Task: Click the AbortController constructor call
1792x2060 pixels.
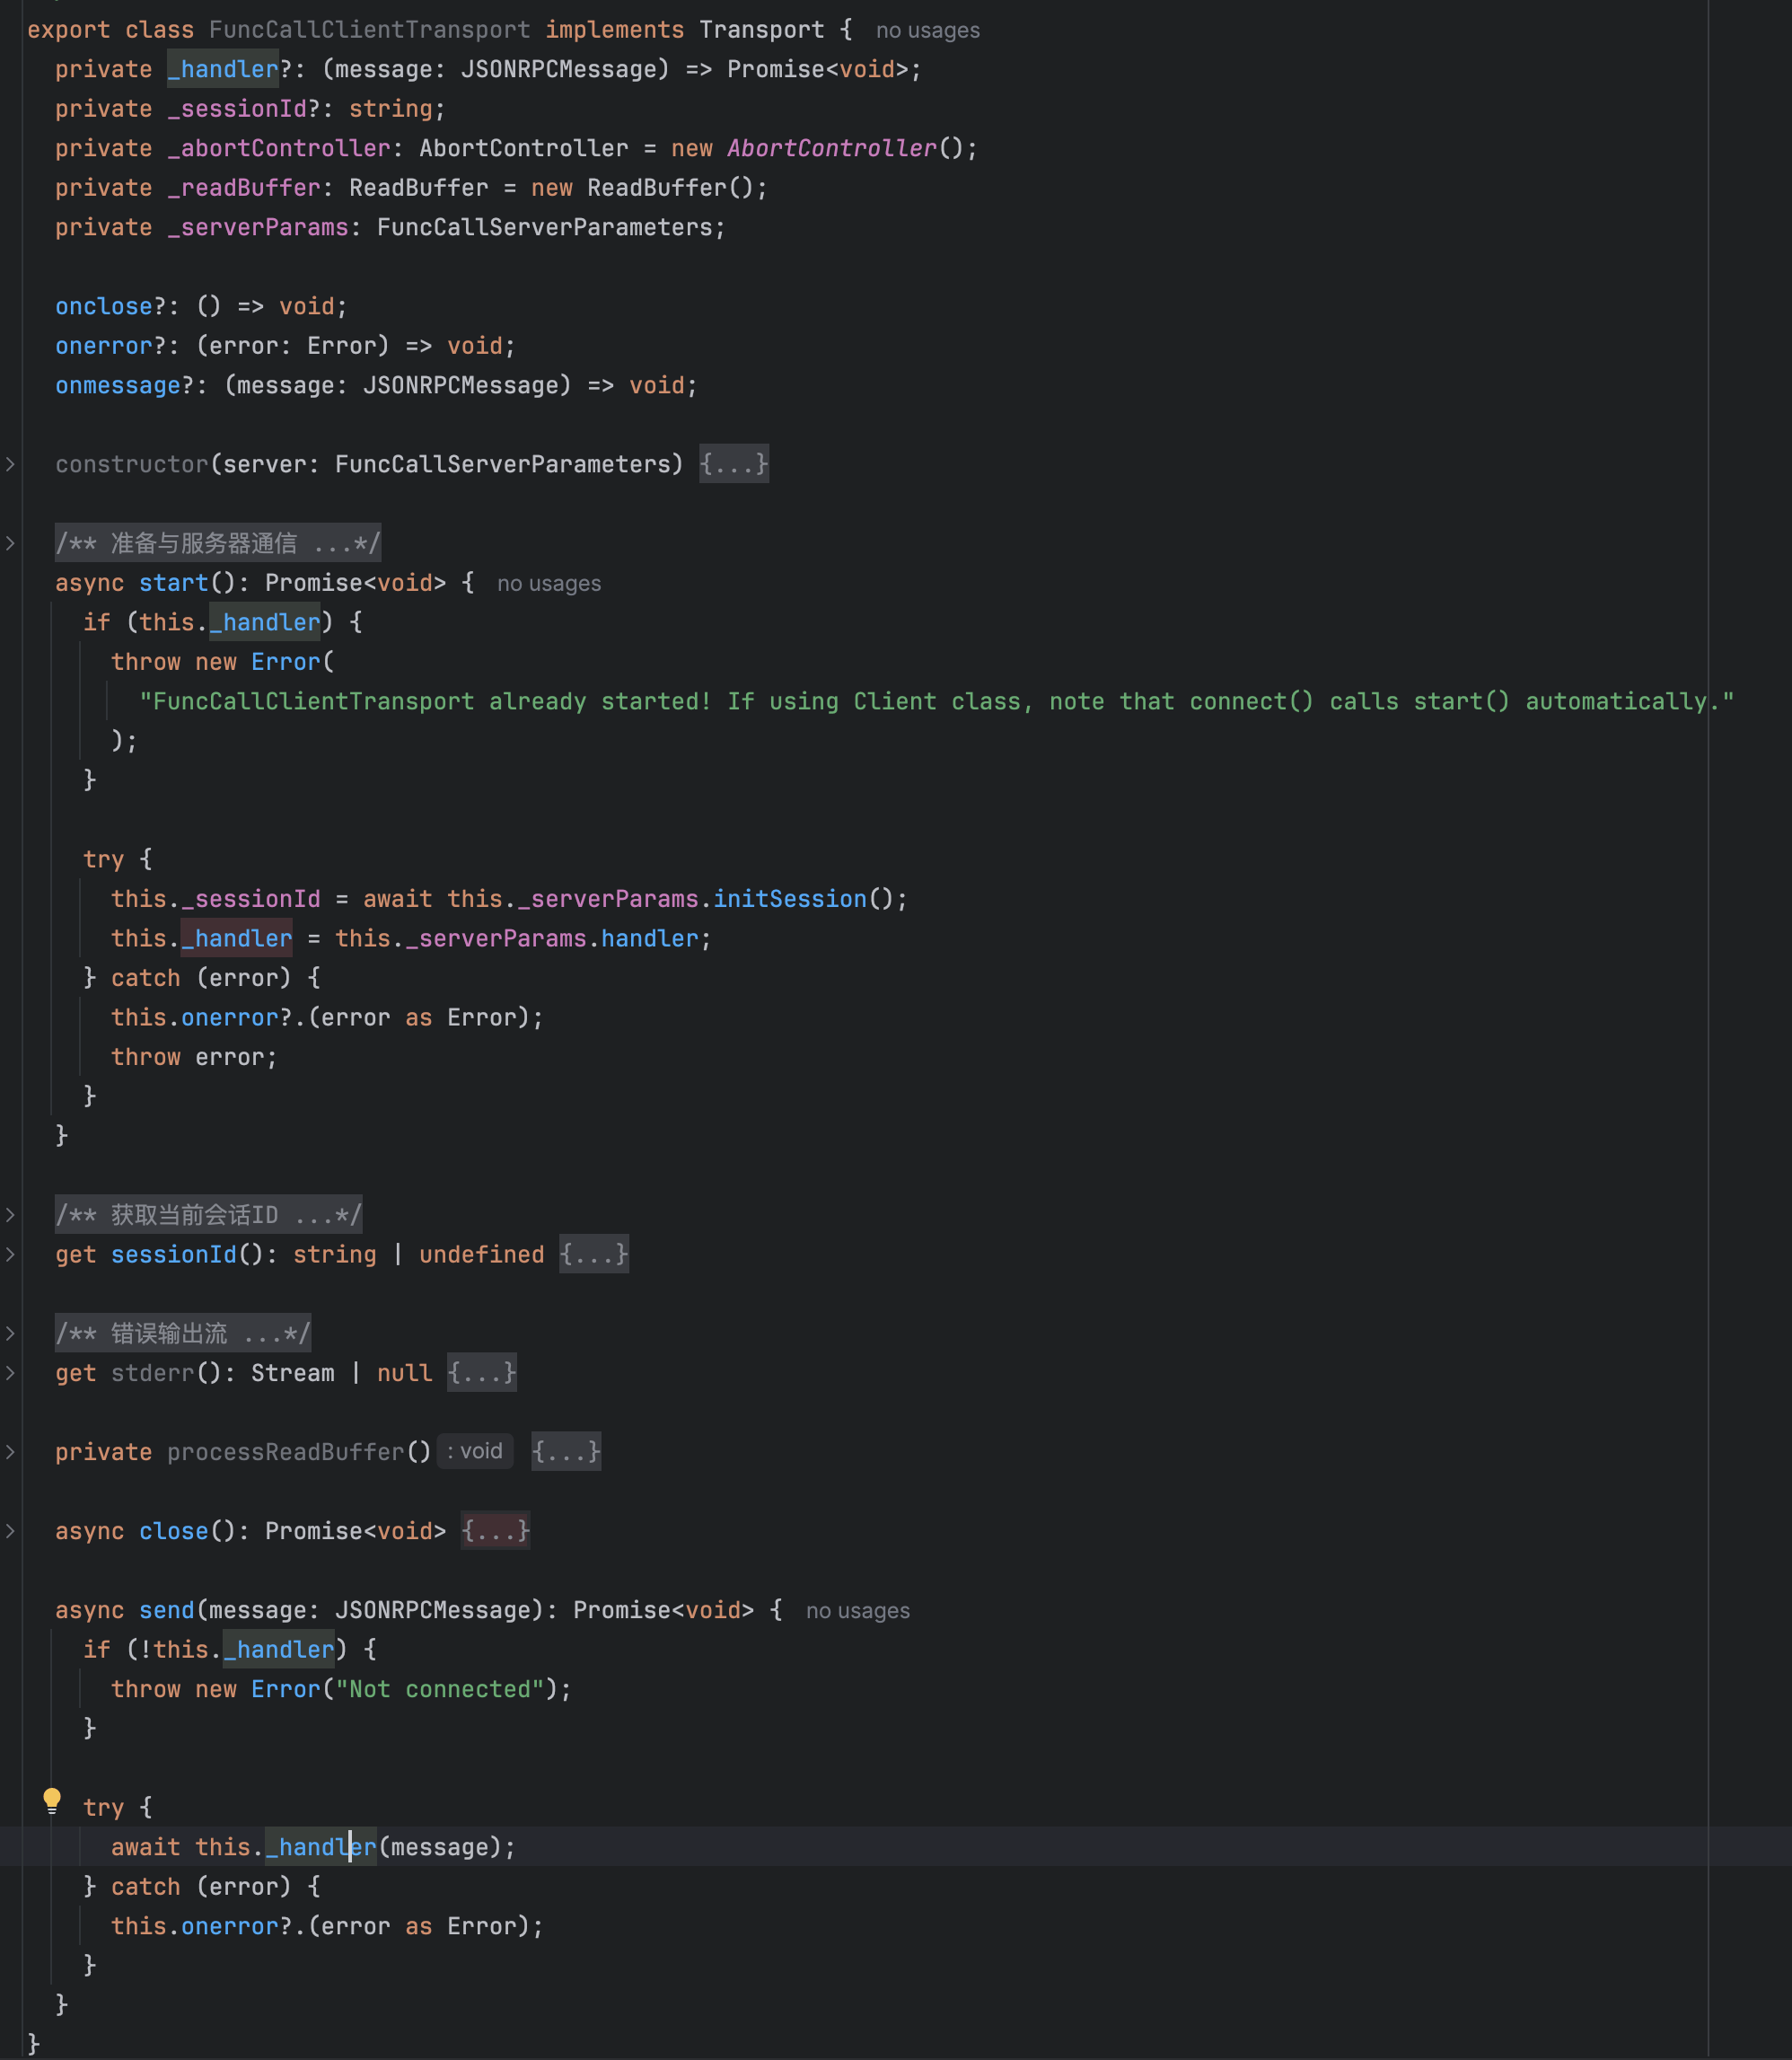Action: [832, 148]
